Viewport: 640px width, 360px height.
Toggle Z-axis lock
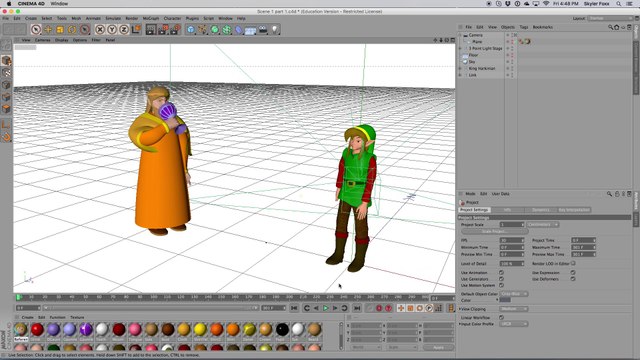(124, 29)
